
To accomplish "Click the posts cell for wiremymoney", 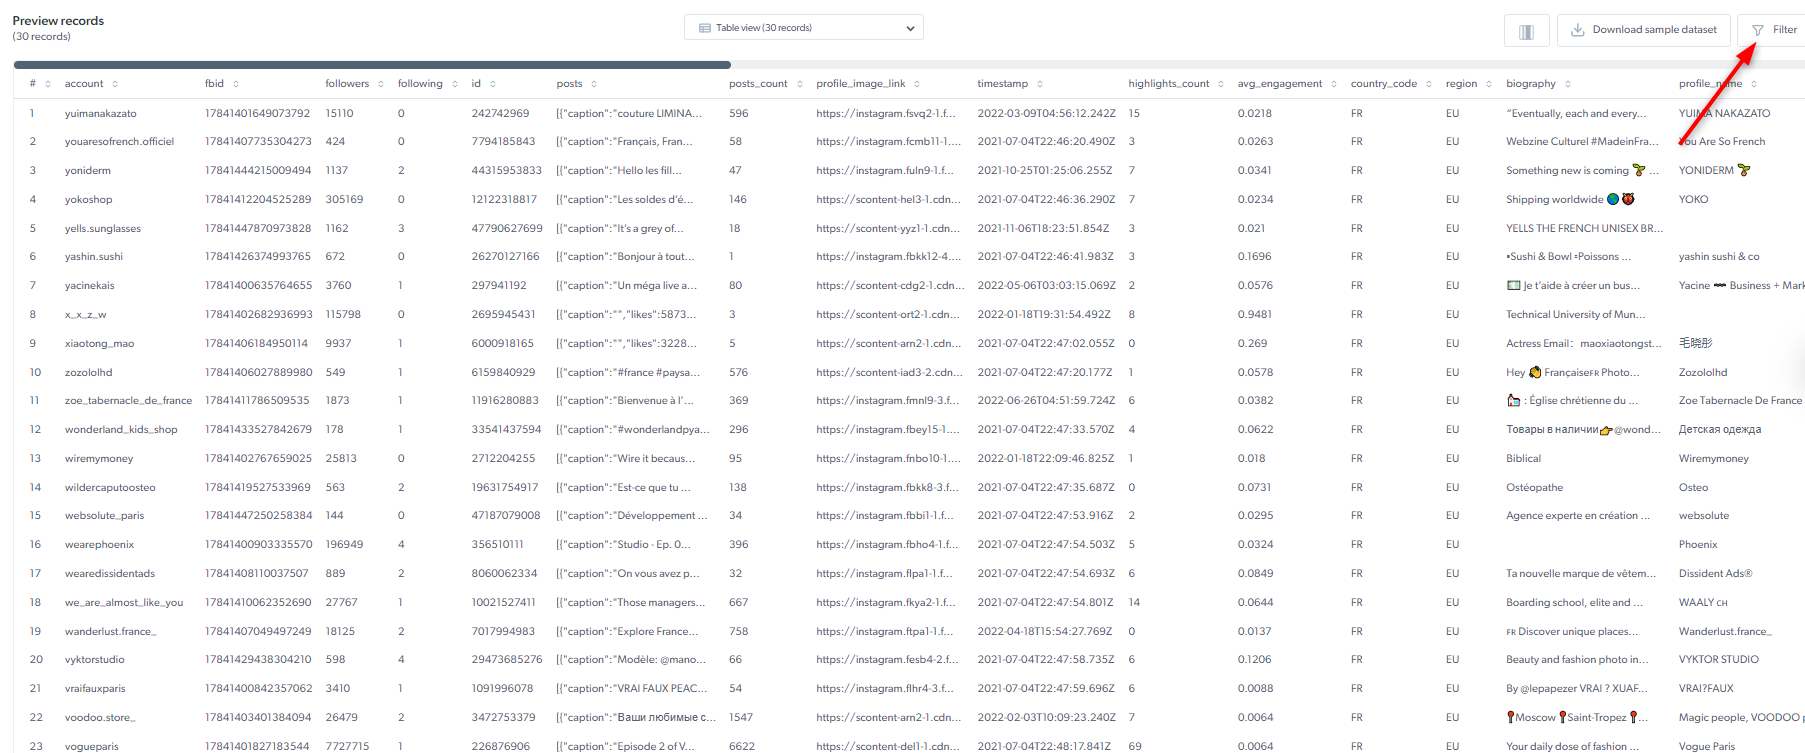I will click(x=625, y=459).
